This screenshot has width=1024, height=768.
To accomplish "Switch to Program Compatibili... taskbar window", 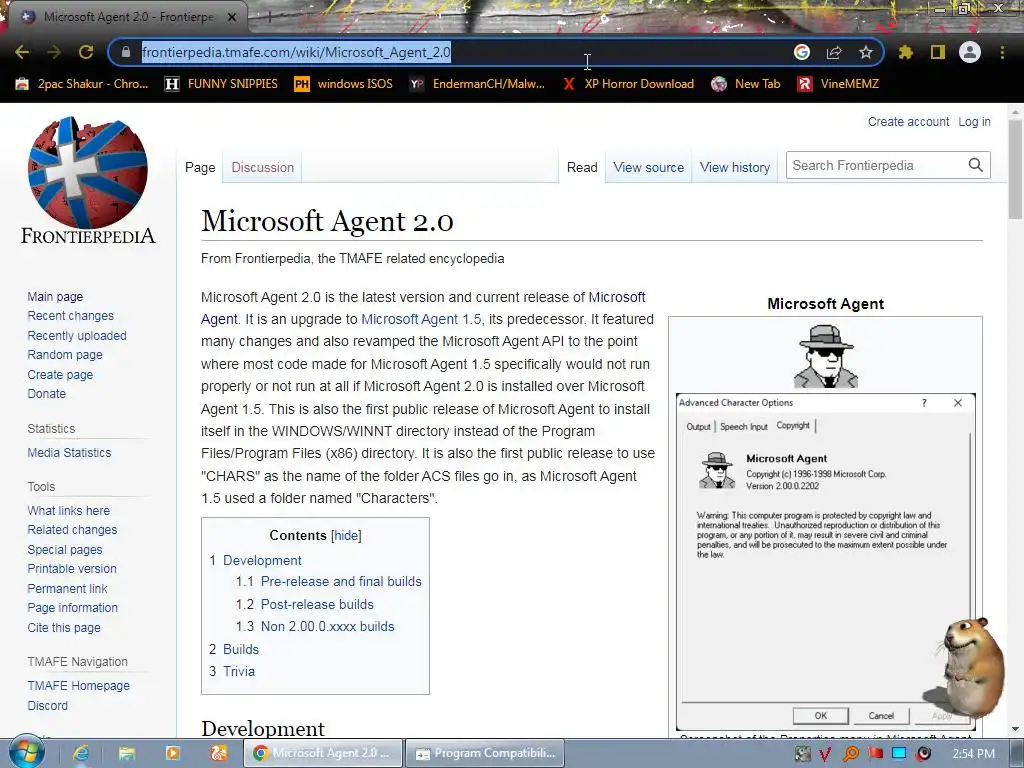I will (x=485, y=753).
